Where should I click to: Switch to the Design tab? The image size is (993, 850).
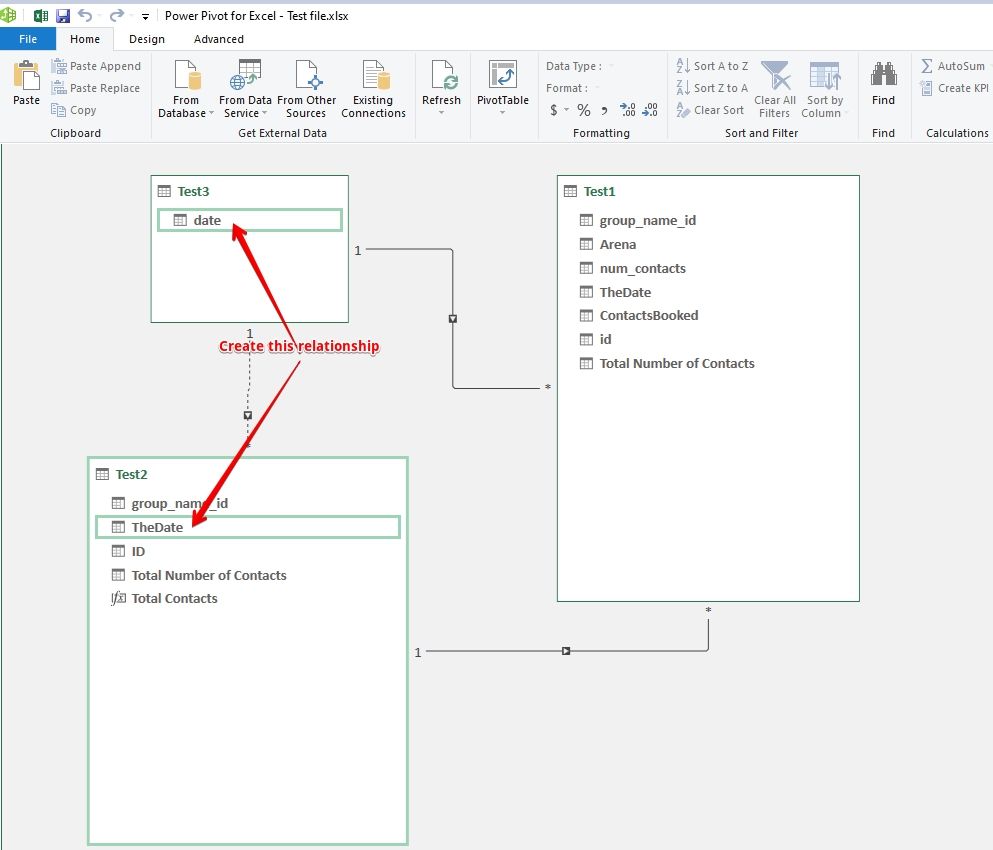click(x=147, y=39)
